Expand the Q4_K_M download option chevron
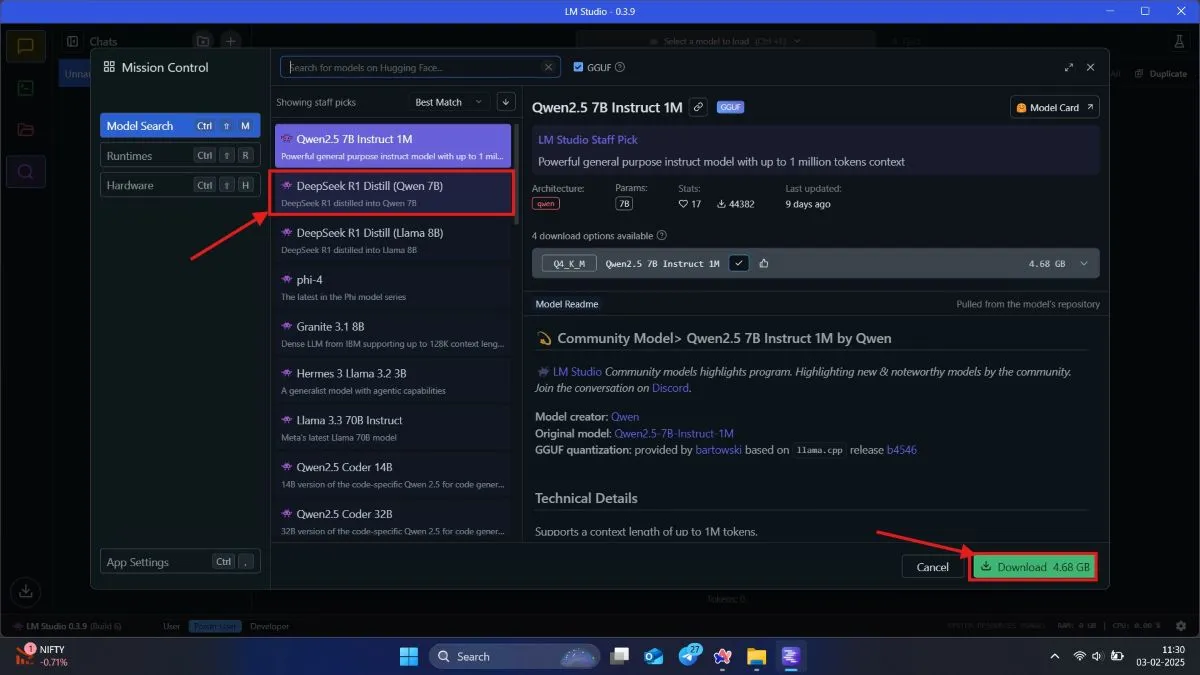 click(x=1084, y=263)
